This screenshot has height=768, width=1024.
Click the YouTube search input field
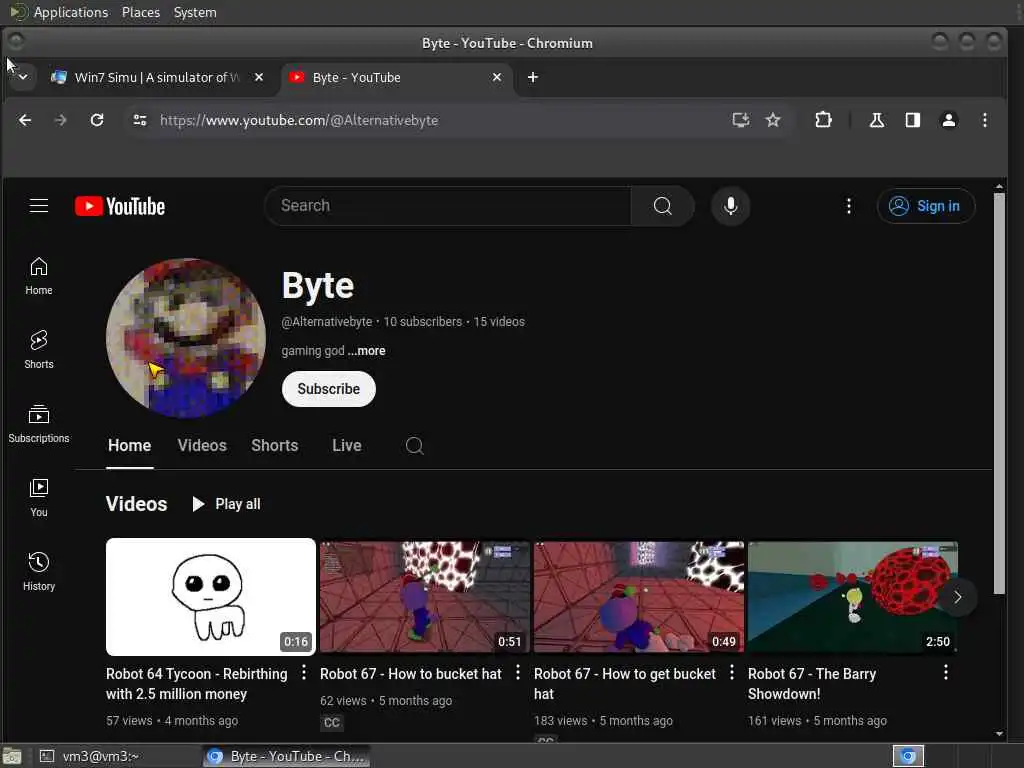tap(448, 206)
